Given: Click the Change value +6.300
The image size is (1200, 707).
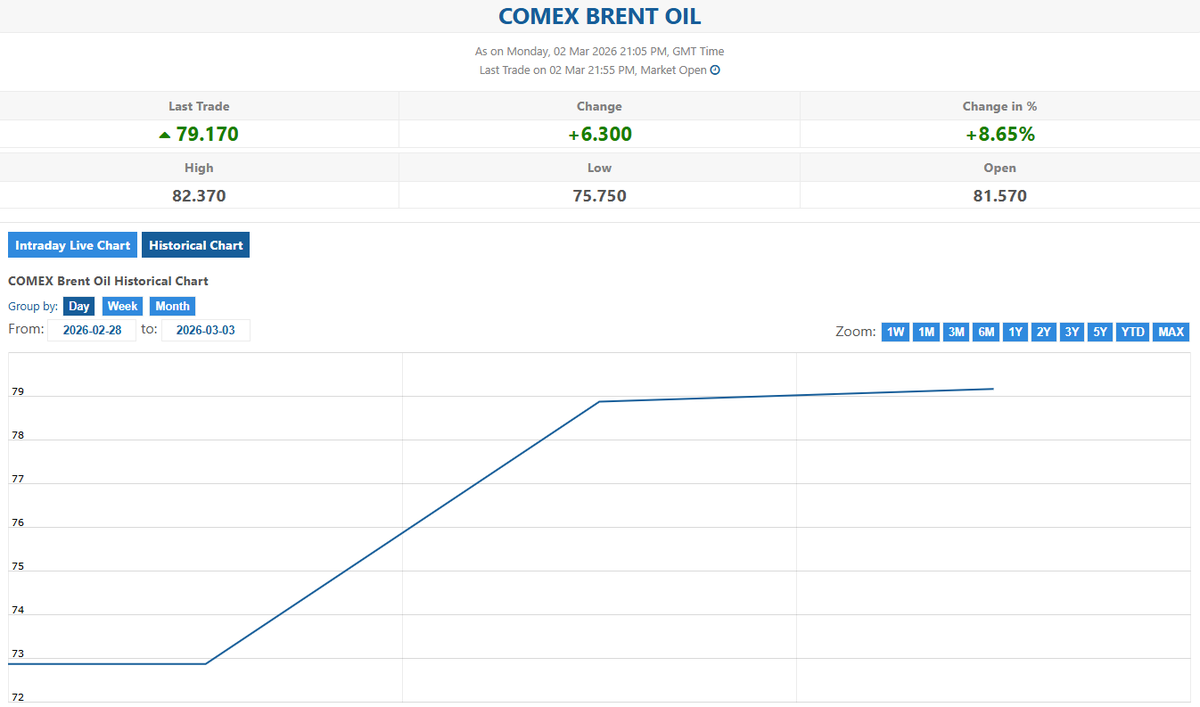Looking at the screenshot, I should click(600, 134).
